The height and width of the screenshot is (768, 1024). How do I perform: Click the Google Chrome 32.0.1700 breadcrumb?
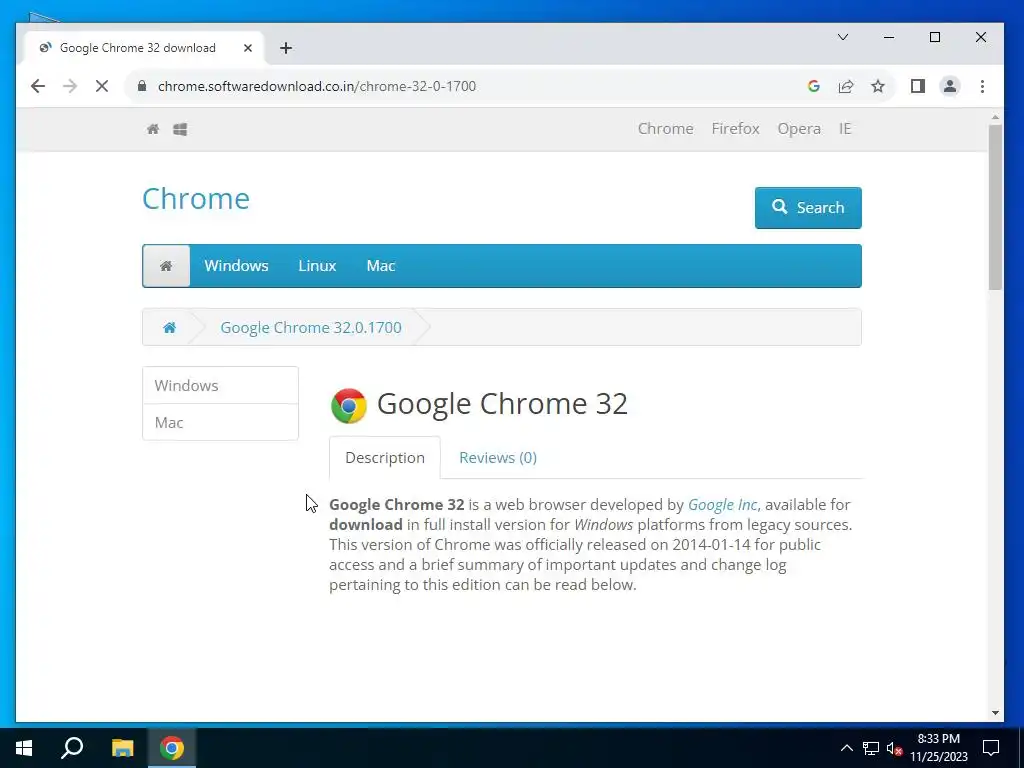click(311, 327)
